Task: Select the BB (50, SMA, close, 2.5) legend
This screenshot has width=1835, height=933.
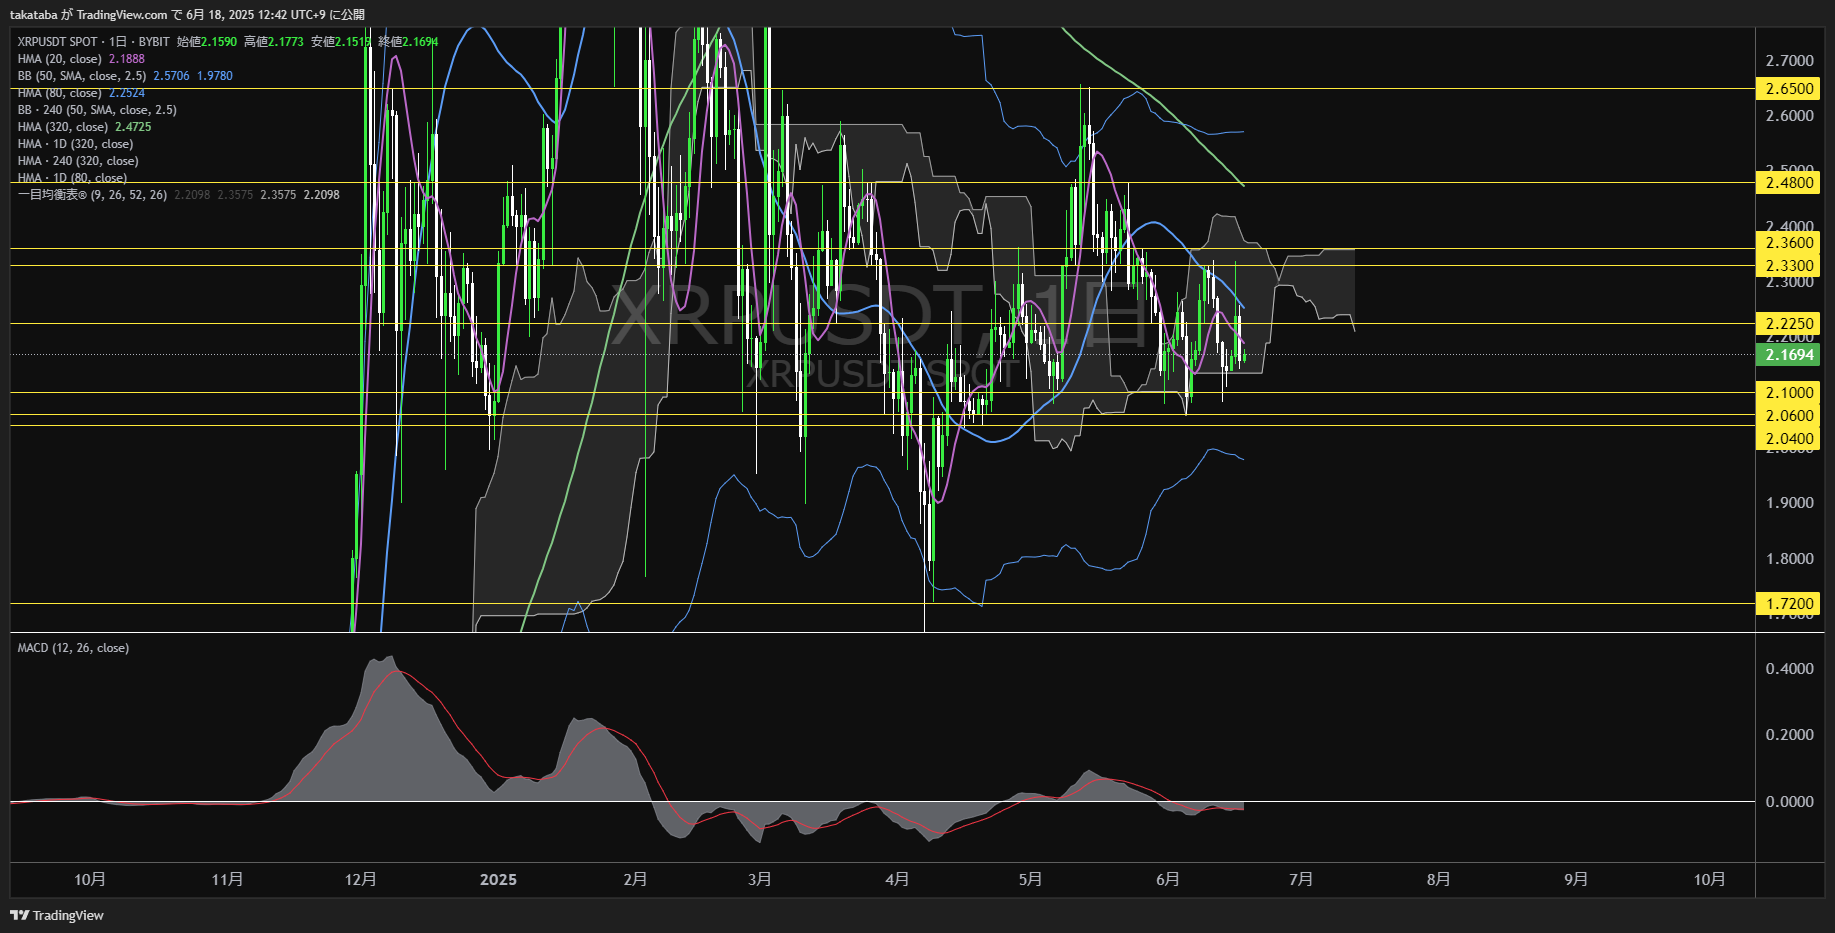Action: (82, 76)
